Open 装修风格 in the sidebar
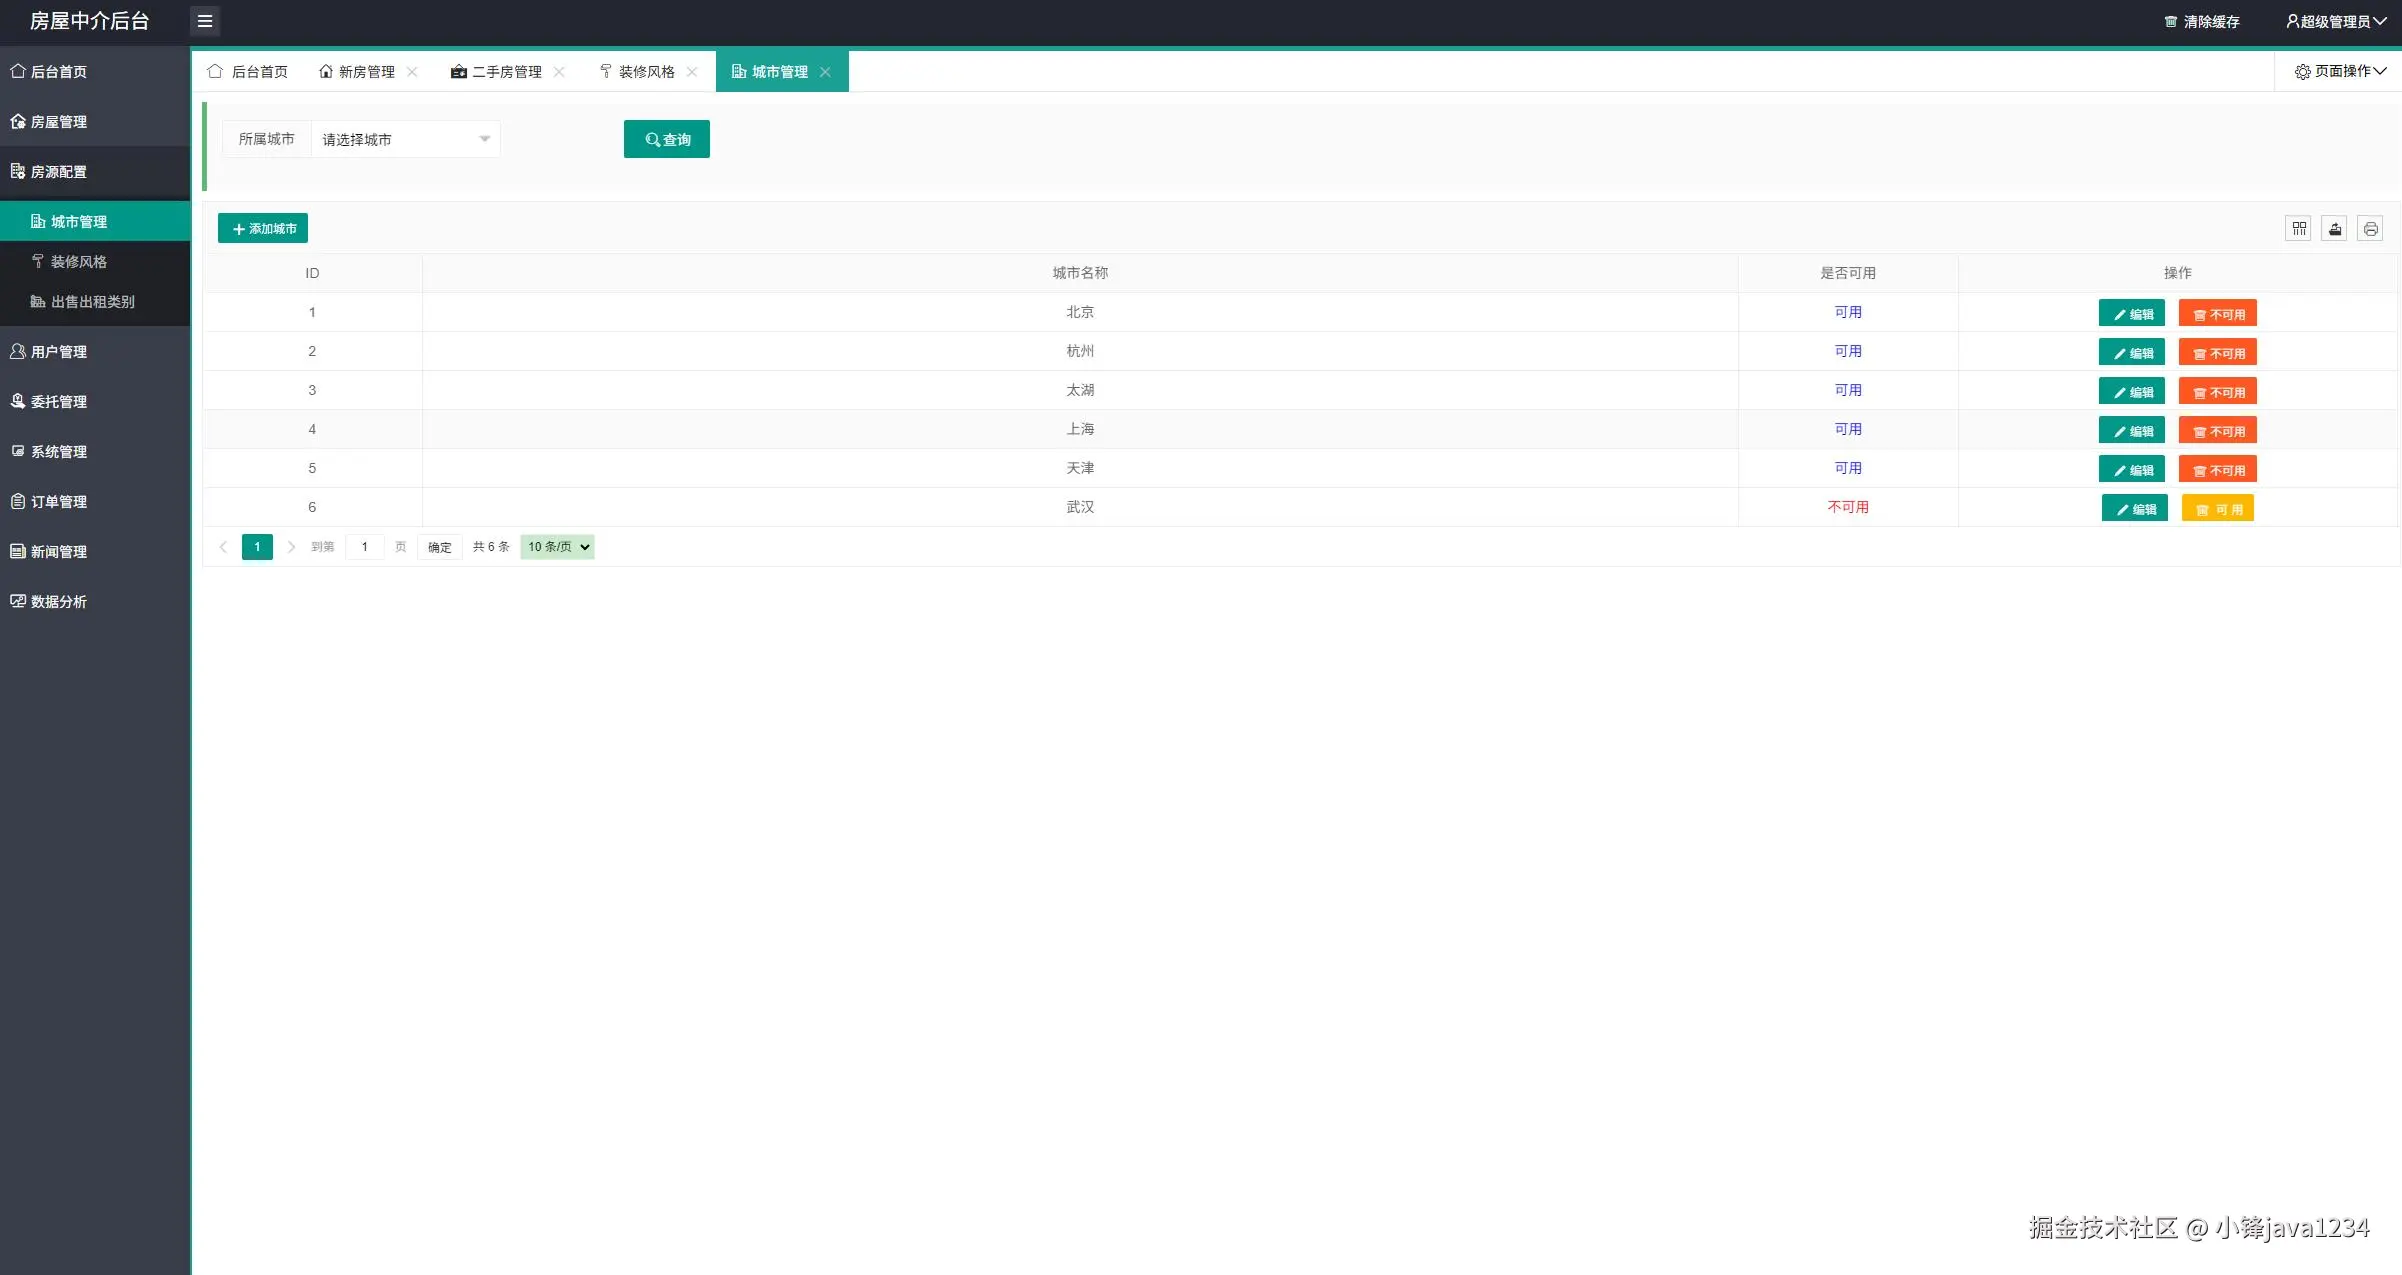Viewport: 2402px width, 1275px height. click(78, 262)
